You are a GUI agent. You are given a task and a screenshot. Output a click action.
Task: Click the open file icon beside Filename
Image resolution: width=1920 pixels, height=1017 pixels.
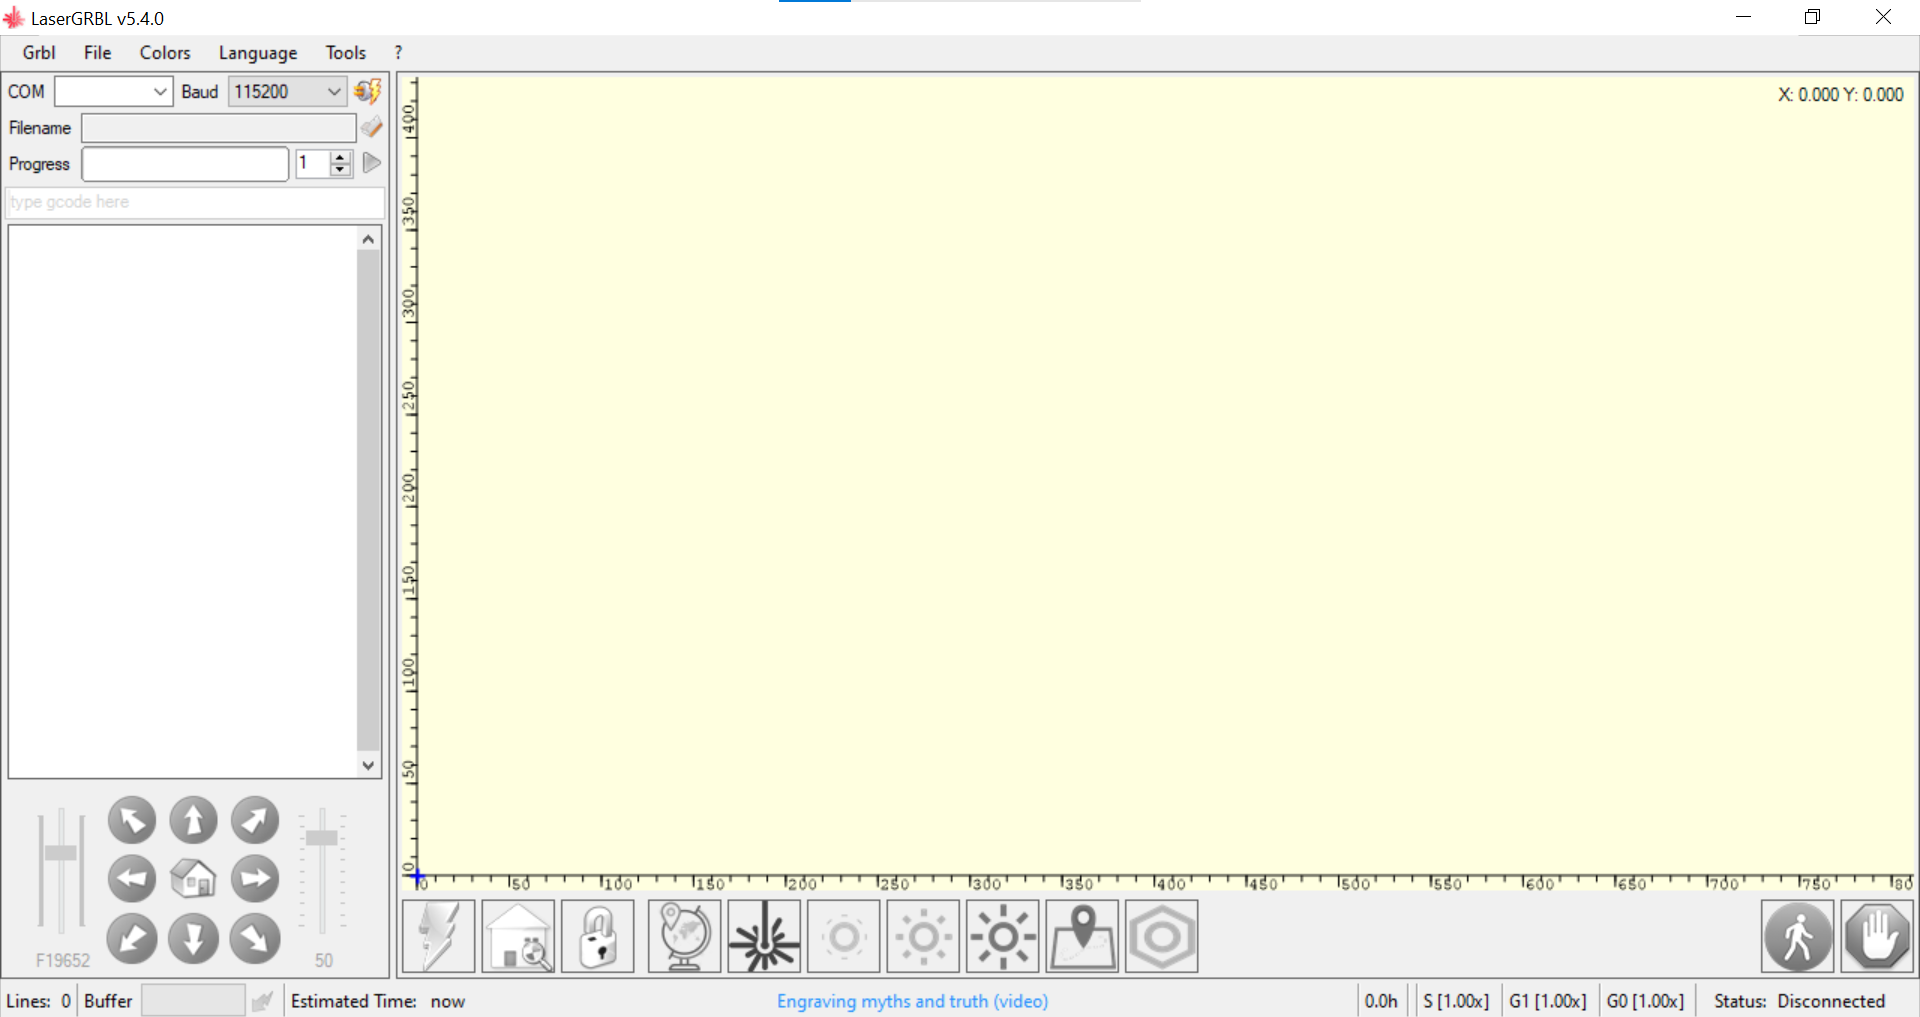(x=372, y=127)
